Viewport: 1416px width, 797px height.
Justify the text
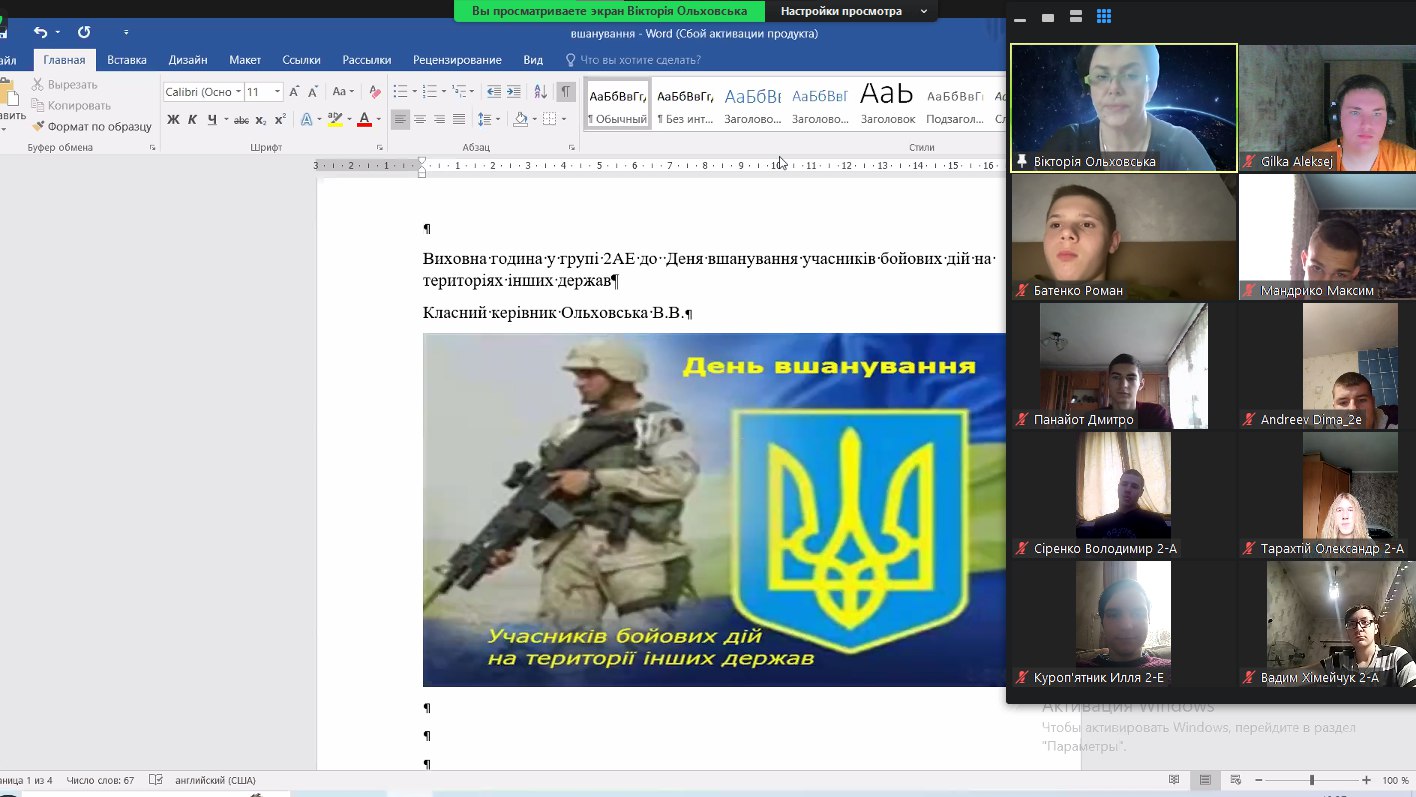(459, 120)
